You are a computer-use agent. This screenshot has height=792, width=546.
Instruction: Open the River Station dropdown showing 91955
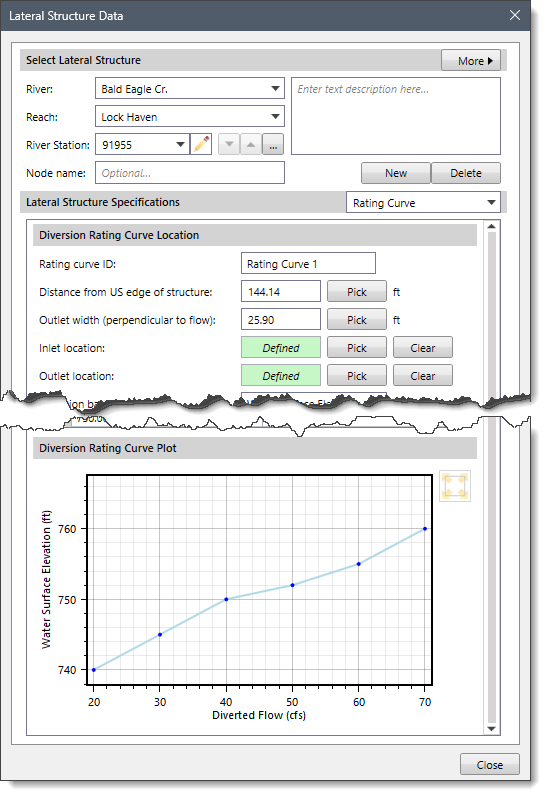(142, 145)
